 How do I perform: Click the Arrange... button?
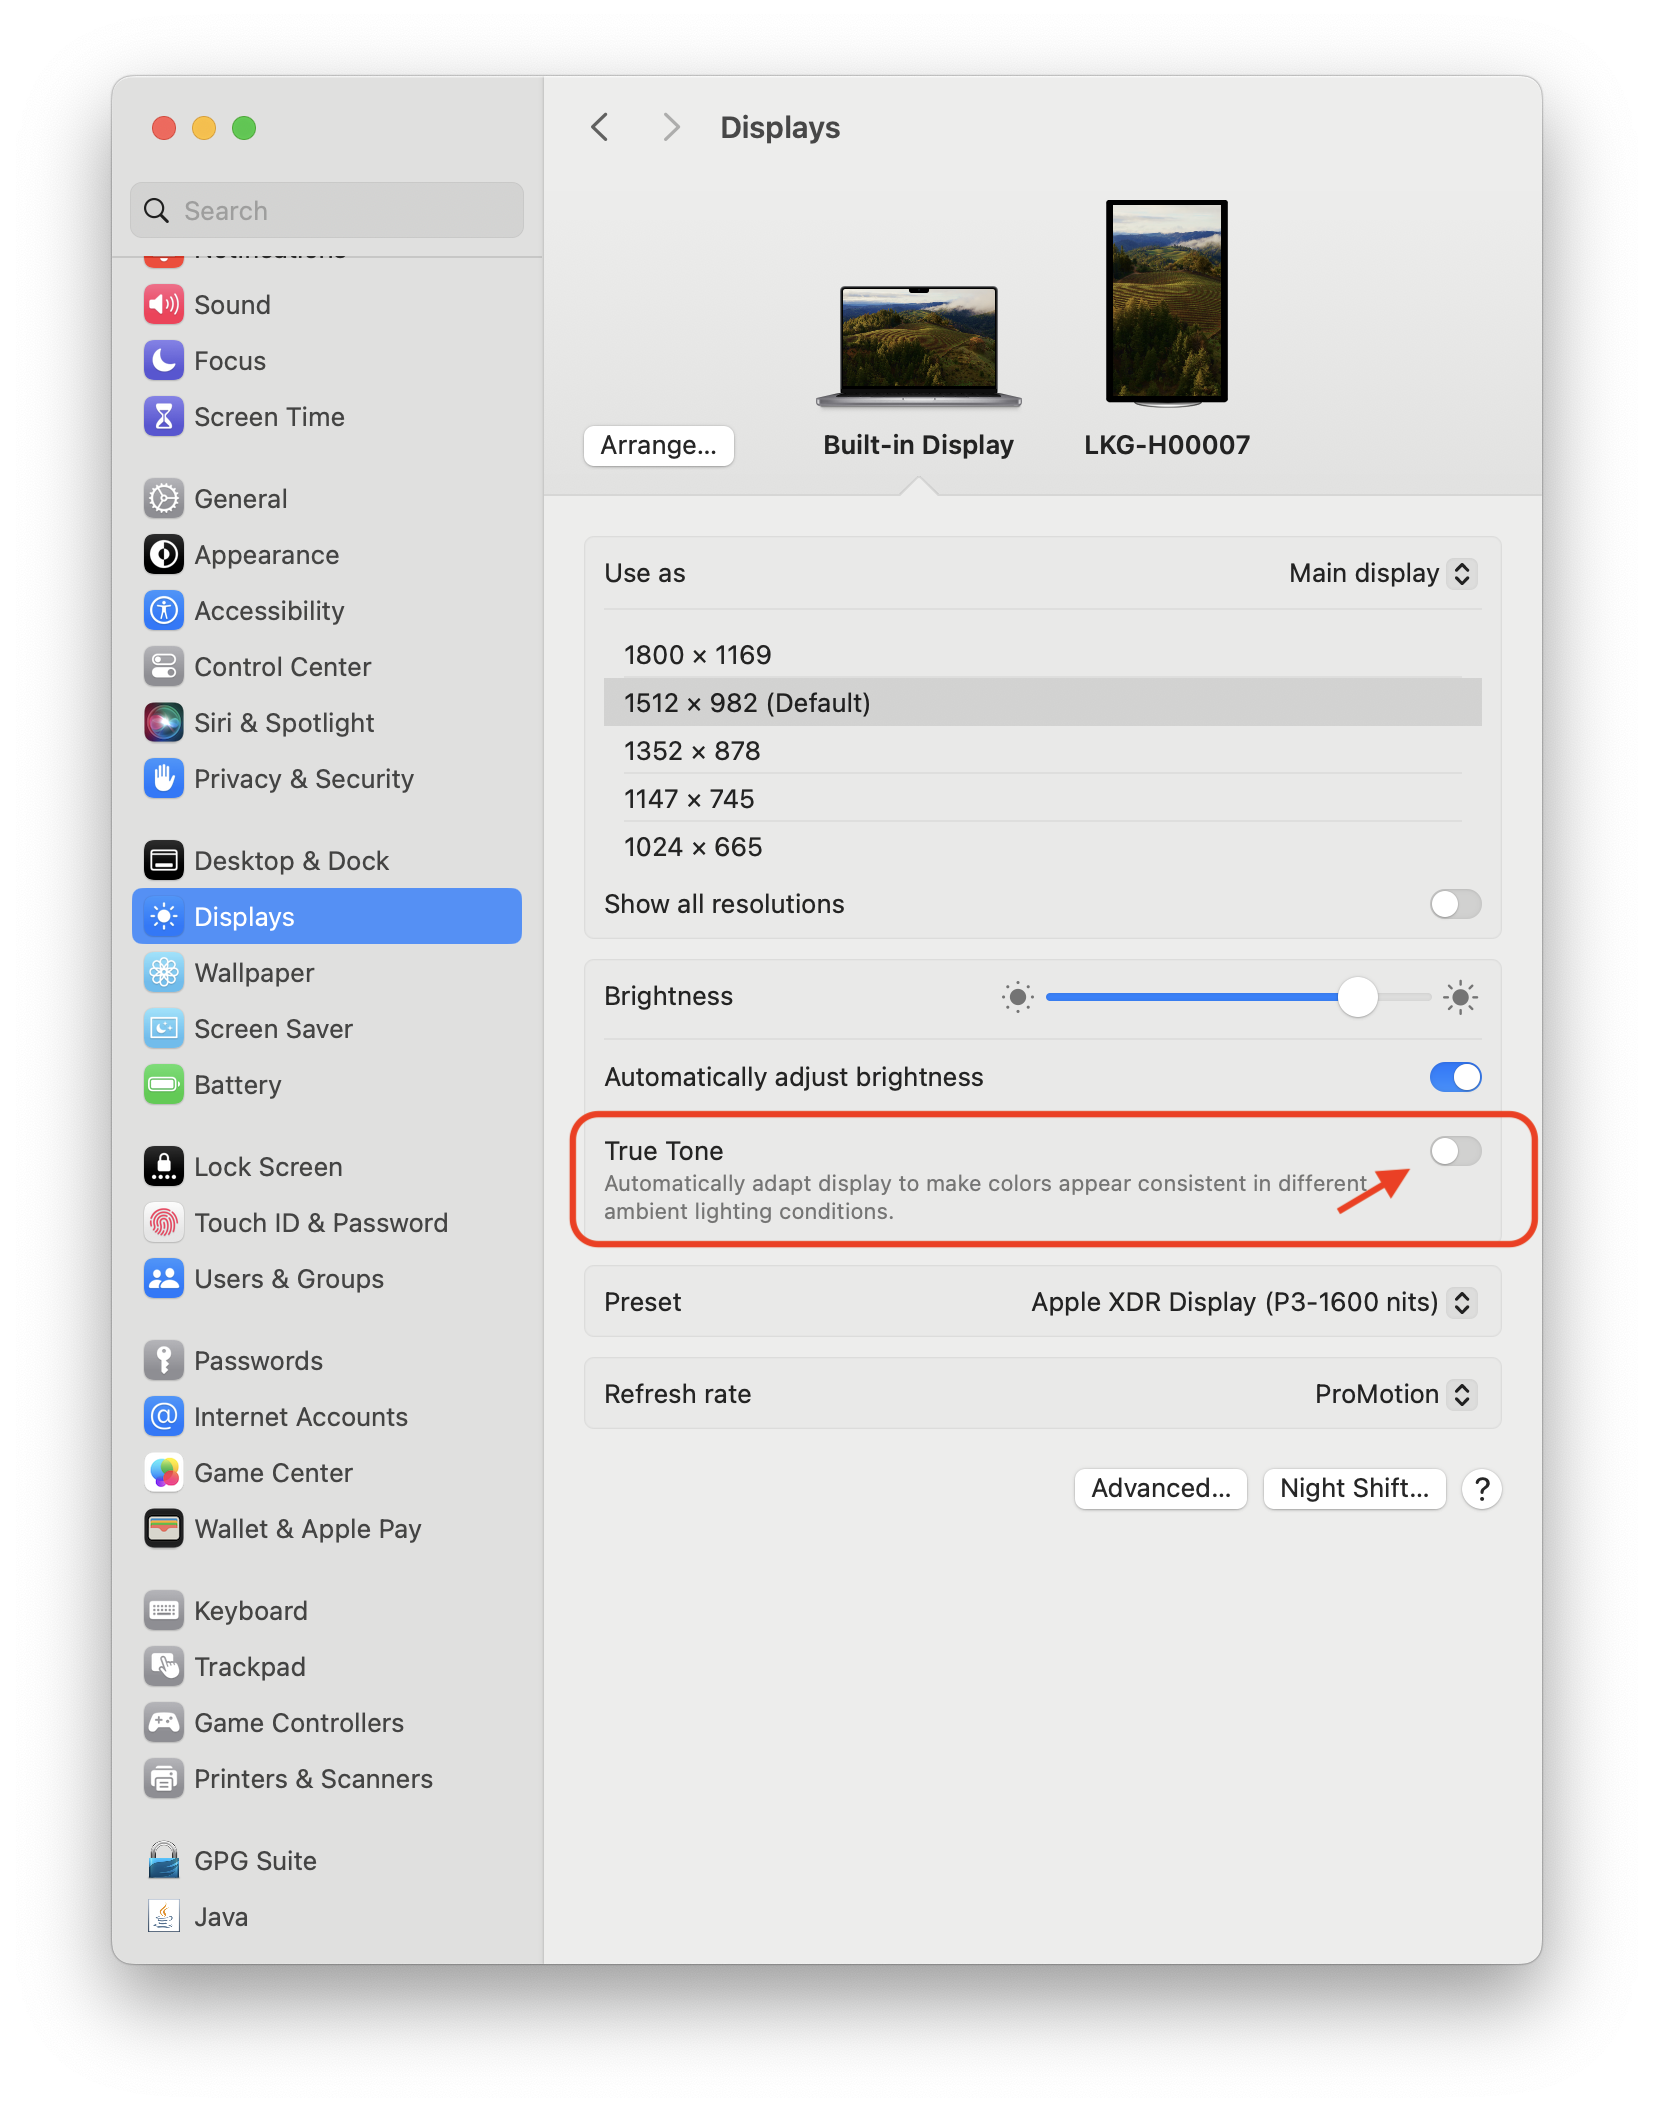click(658, 445)
